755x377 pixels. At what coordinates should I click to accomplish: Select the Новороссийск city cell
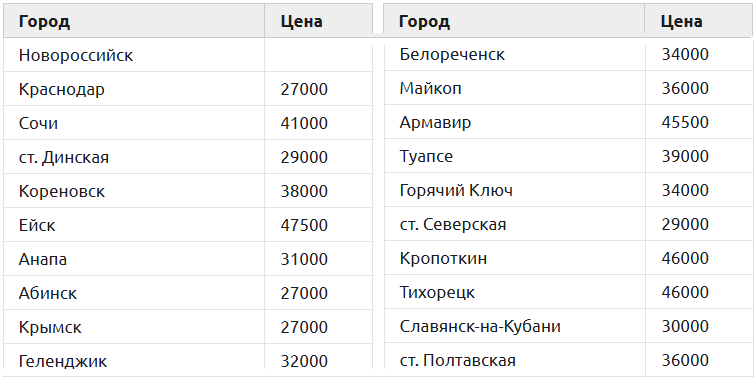[134, 55]
